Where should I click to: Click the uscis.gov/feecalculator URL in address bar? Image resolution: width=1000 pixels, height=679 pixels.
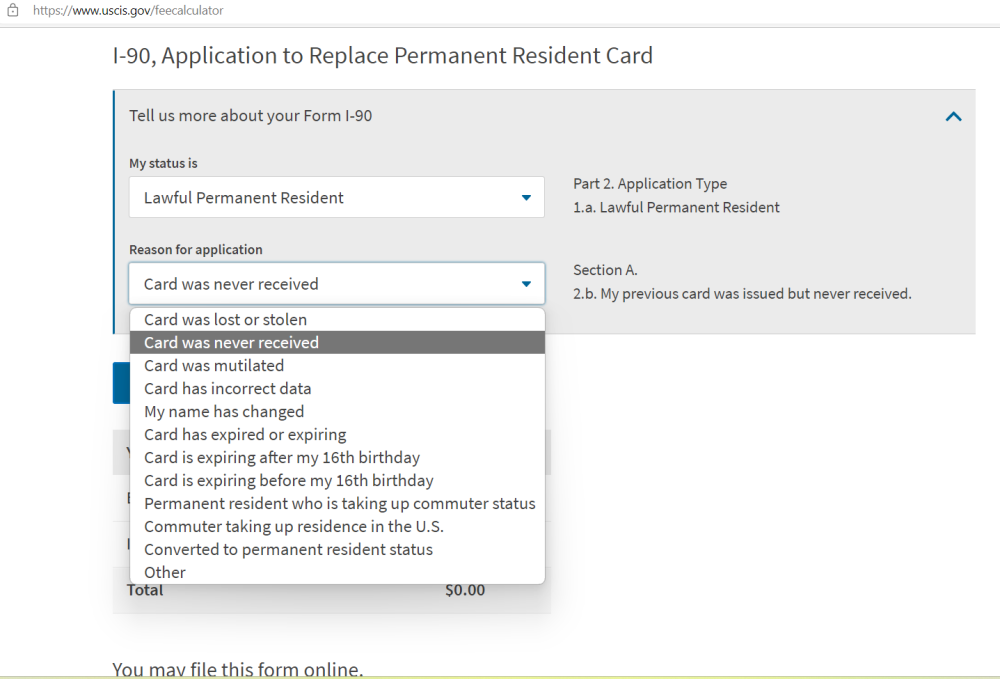tap(128, 10)
